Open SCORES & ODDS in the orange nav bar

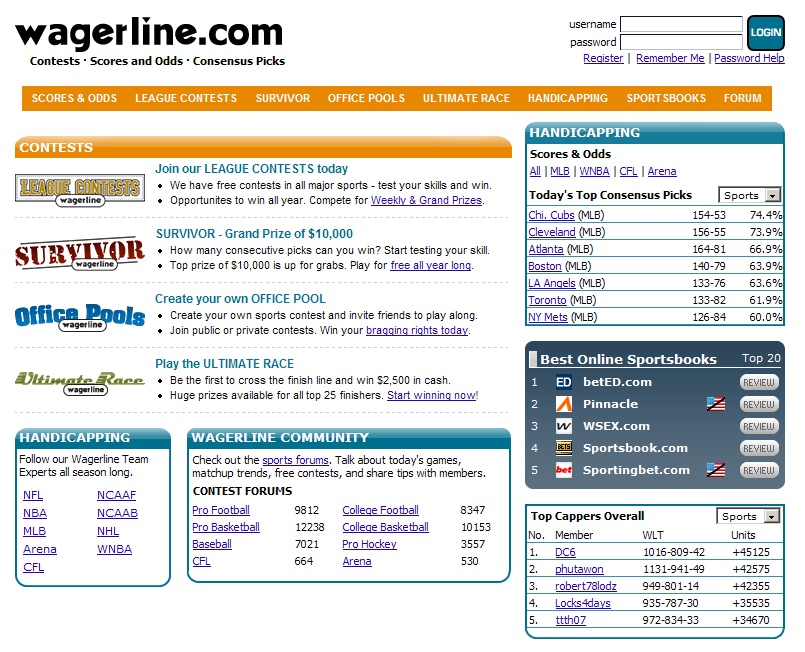[x=74, y=98]
